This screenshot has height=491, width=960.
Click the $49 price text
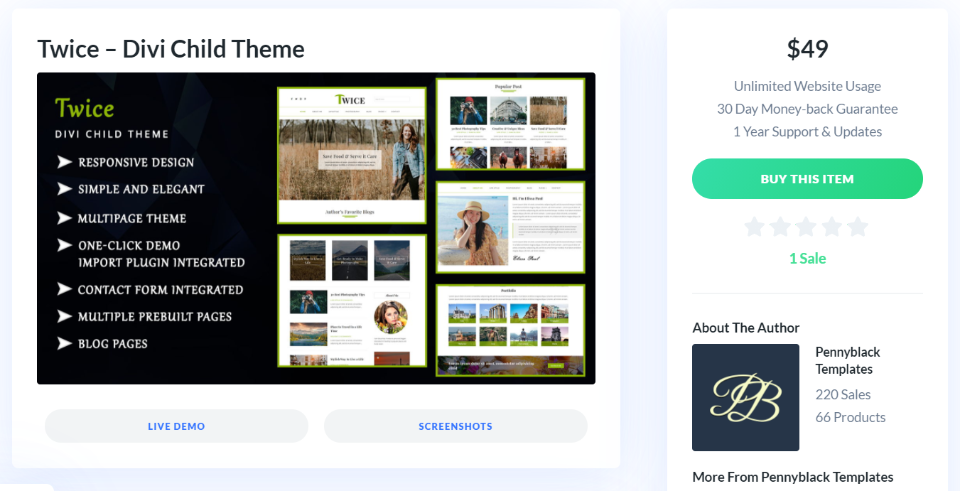[808, 49]
